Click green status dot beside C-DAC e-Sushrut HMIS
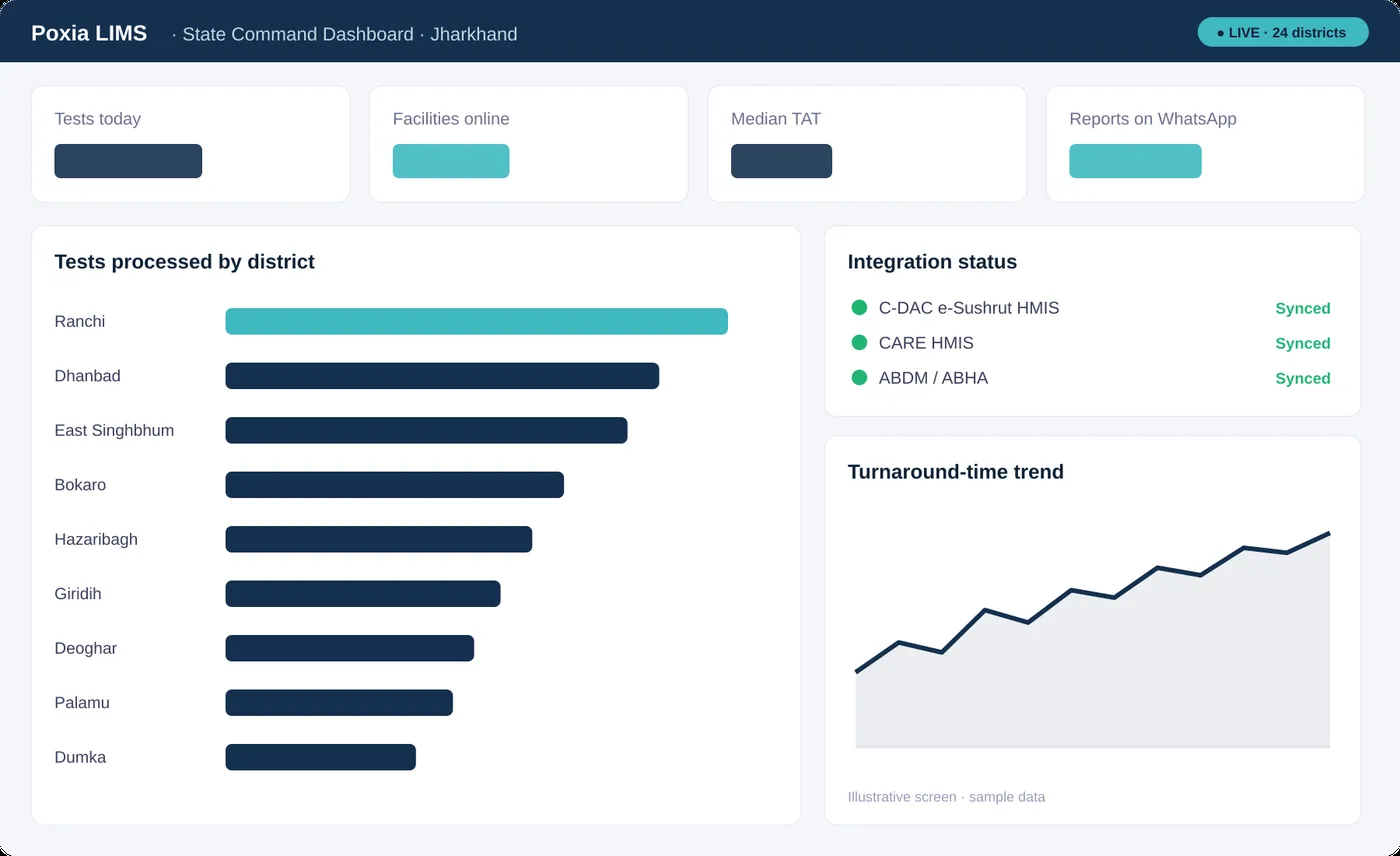1400x856 pixels. point(859,308)
